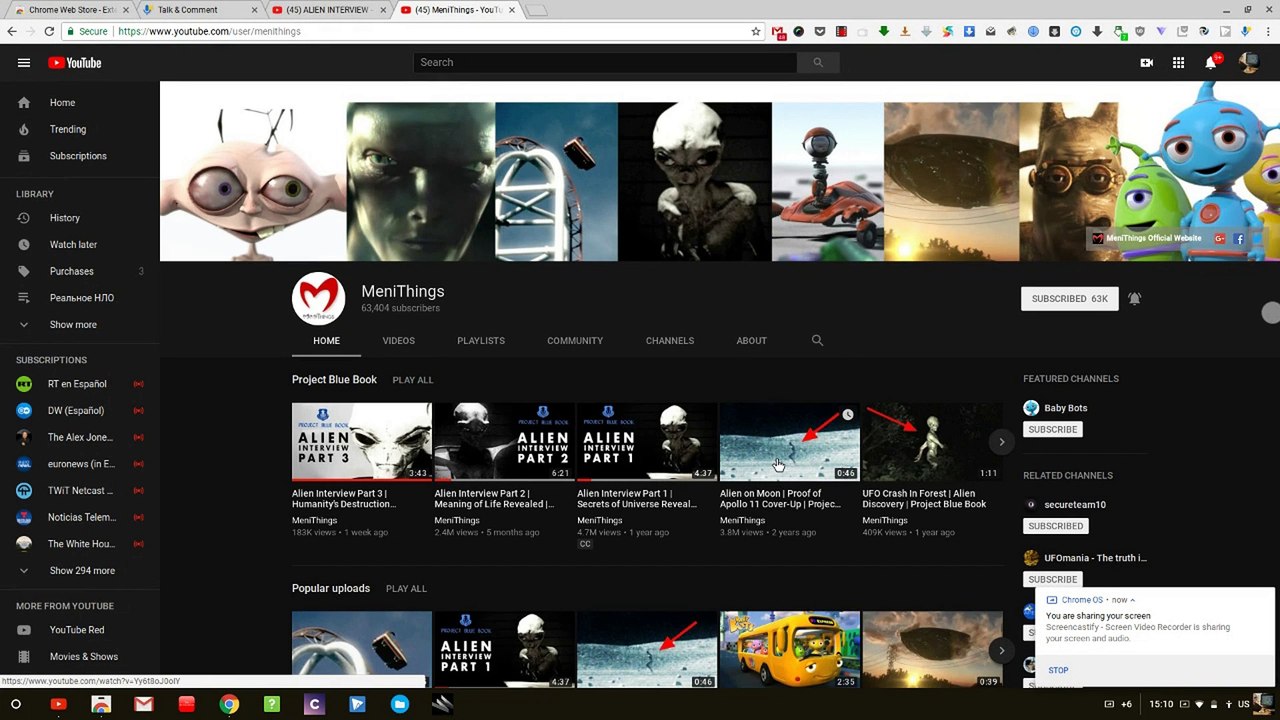
Task: Open History in the library
Action: pyautogui.click(x=65, y=218)
